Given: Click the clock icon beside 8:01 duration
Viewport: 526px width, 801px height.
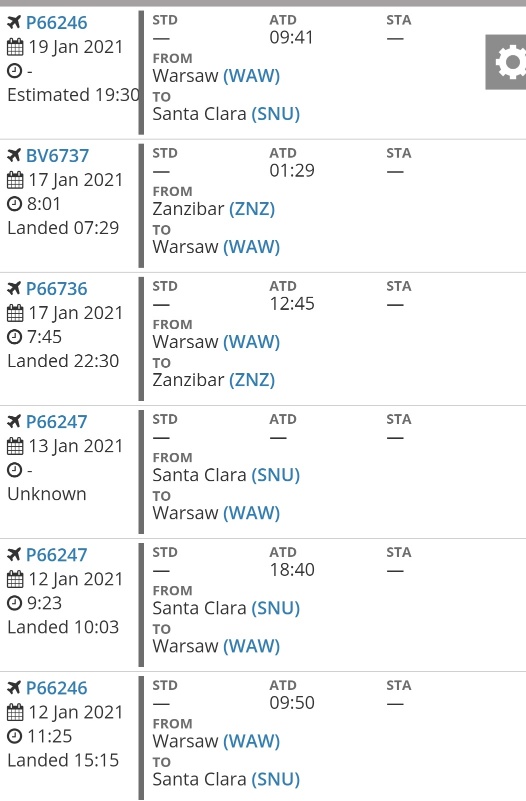Looking at the screenshot, I should pos(14,204).
